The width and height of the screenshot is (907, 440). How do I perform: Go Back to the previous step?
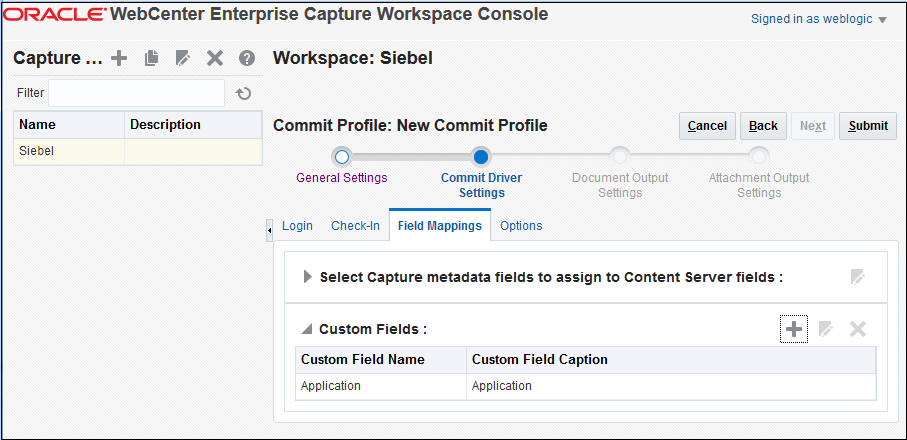(x=763, y=126)
